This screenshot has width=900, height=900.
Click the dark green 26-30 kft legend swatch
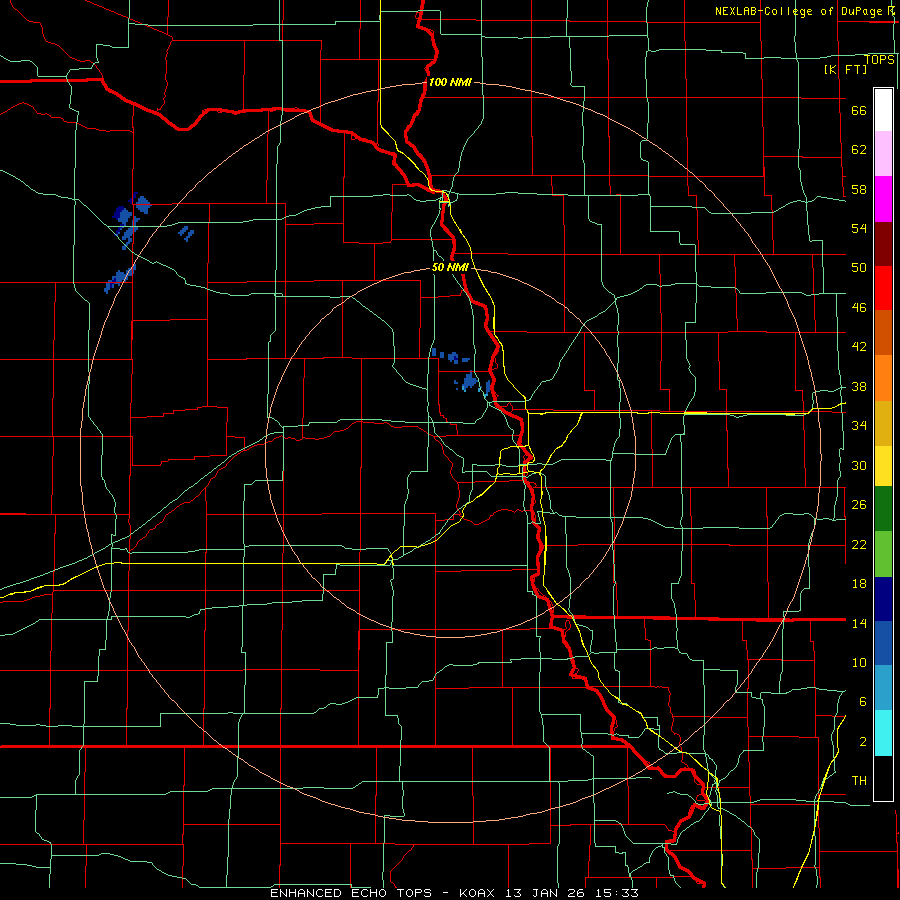click(x=883, y=509)
